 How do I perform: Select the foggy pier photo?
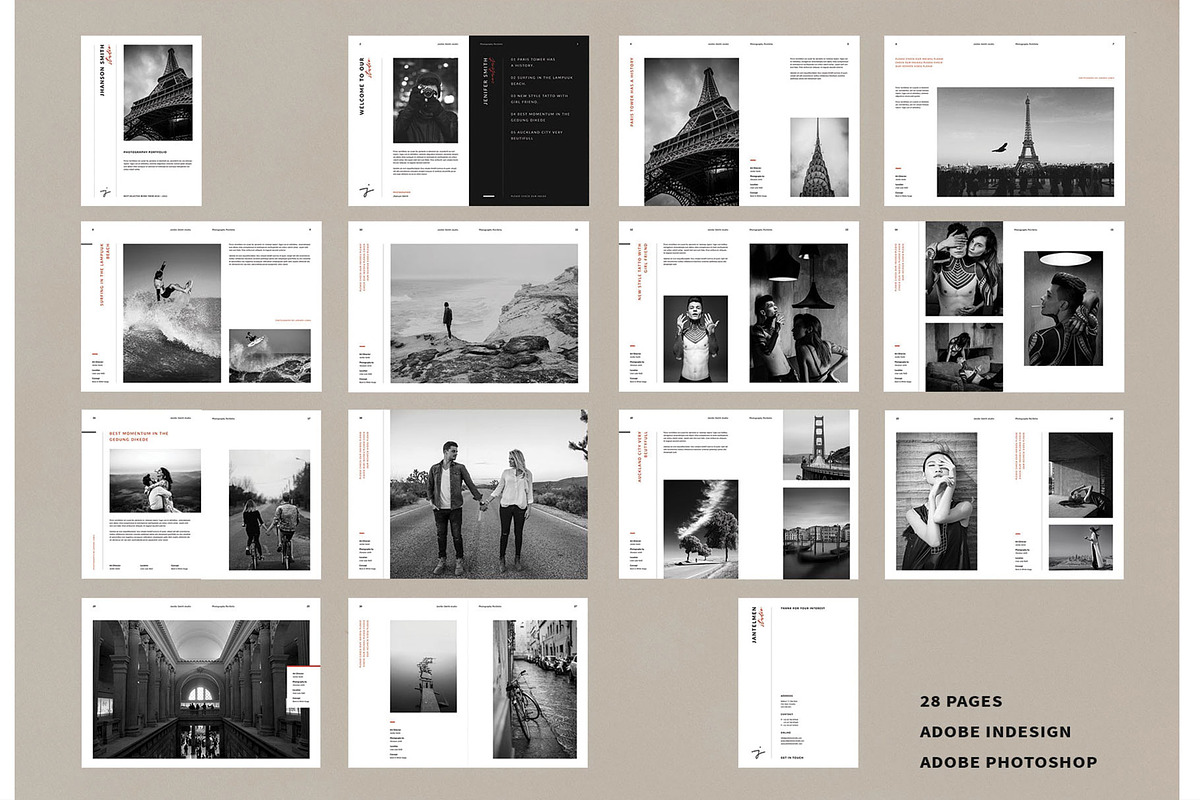[x=423, y=666]
